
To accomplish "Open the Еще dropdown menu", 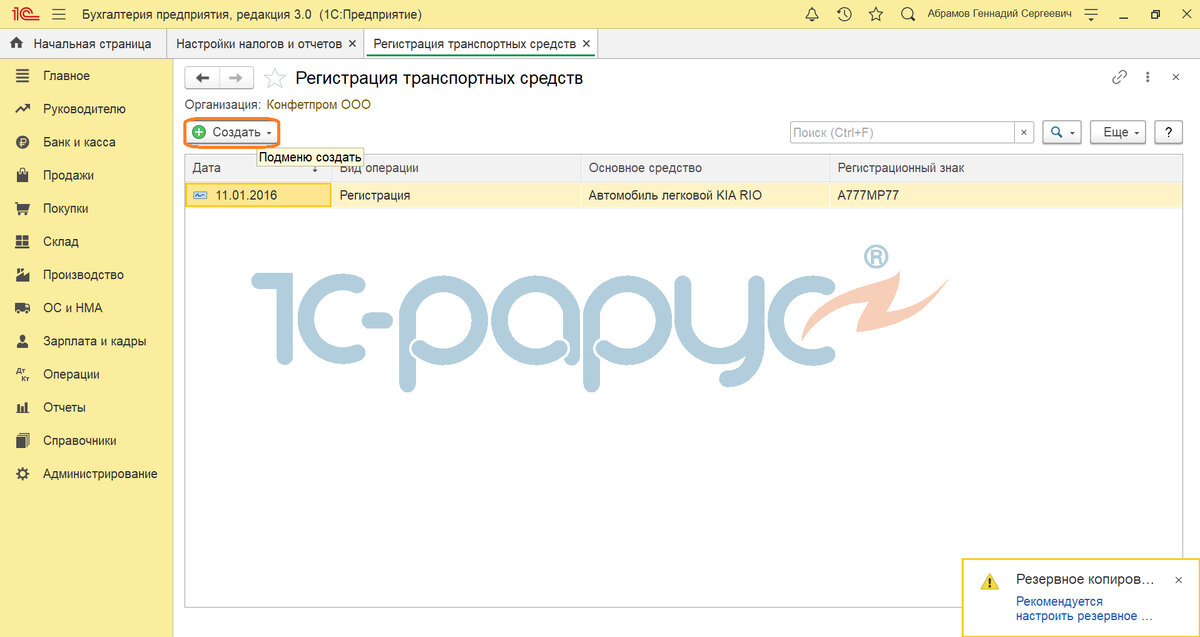I will click(1120, 132).
